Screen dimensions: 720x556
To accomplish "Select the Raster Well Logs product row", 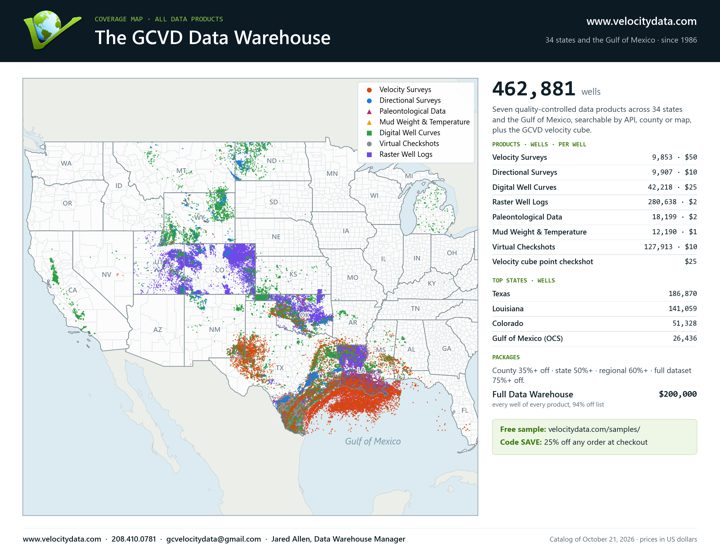I will (594, 202).
